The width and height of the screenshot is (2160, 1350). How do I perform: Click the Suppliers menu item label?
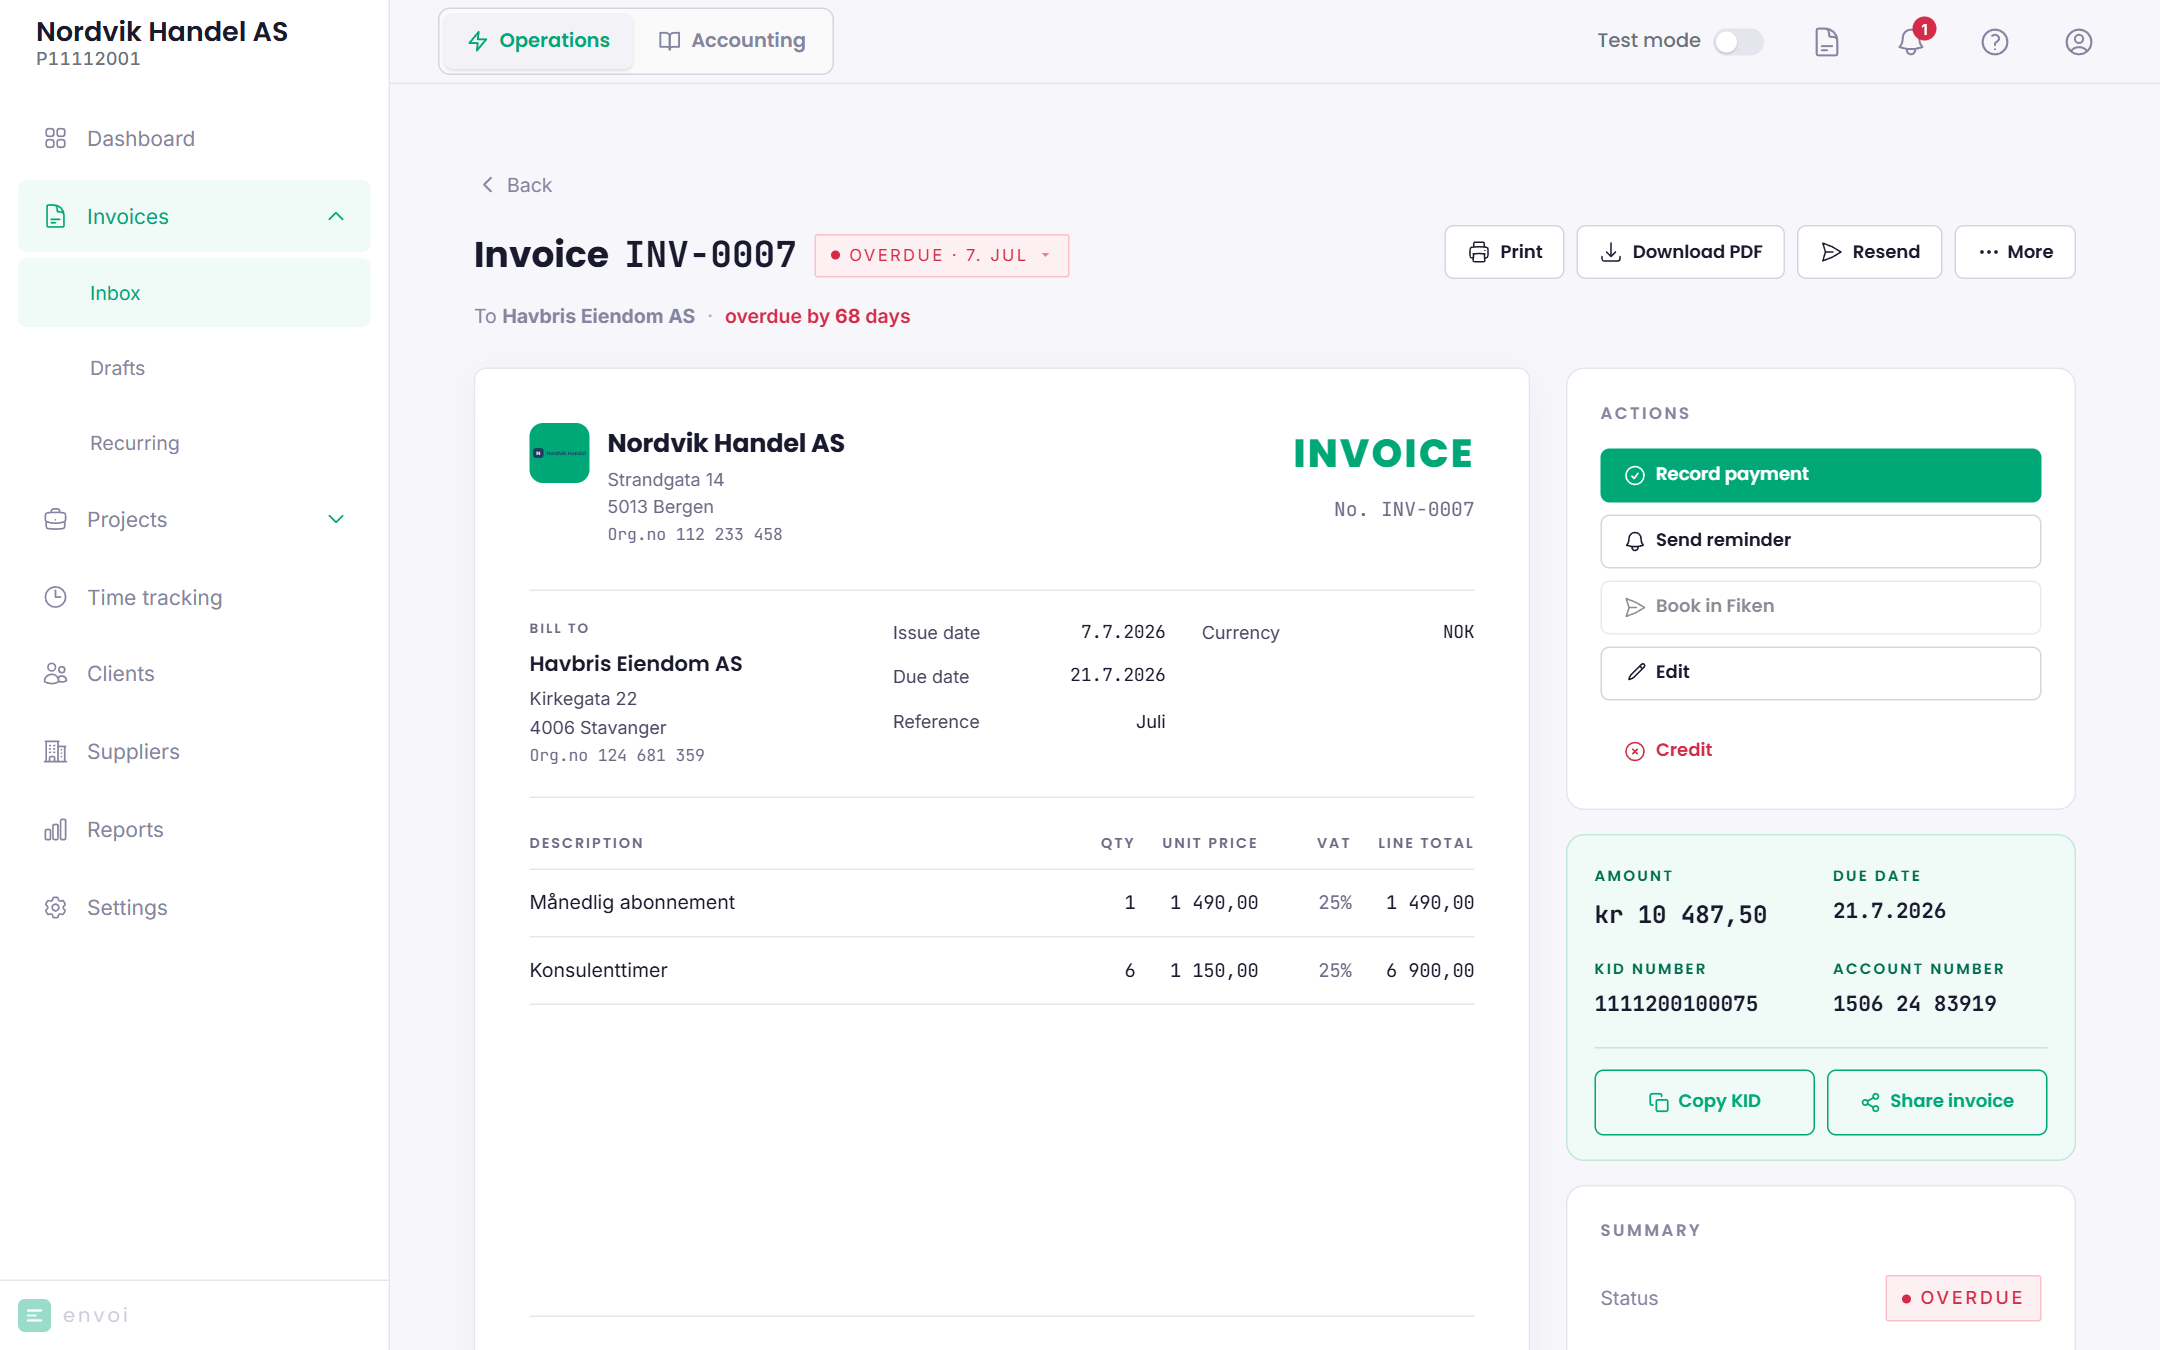click(x=133, y=751)
